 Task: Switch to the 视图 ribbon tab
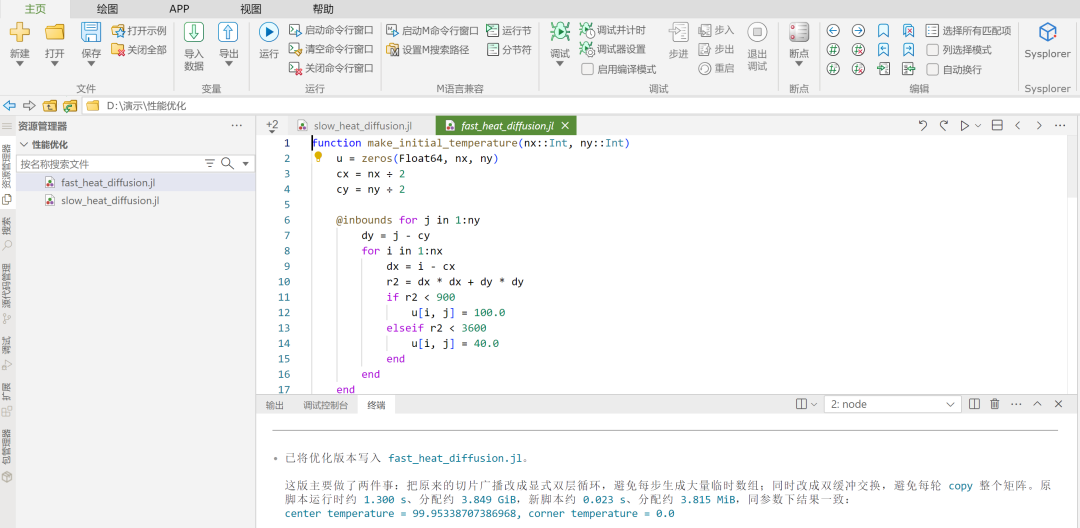click(251, 9)
